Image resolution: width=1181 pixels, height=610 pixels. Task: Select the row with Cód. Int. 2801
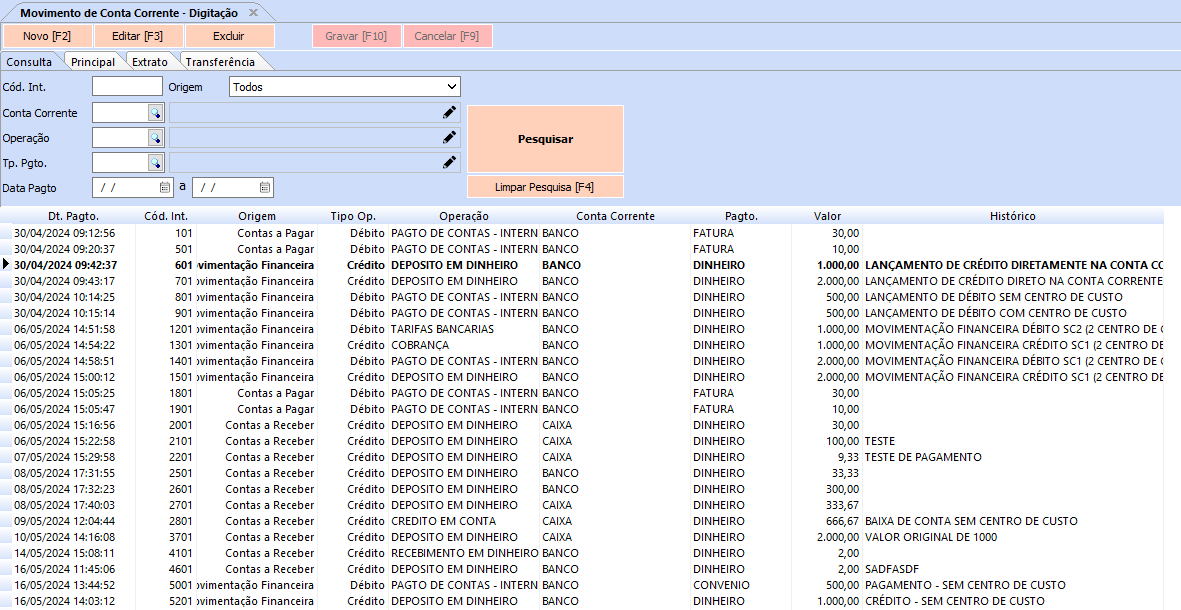(x=400, y=521)
